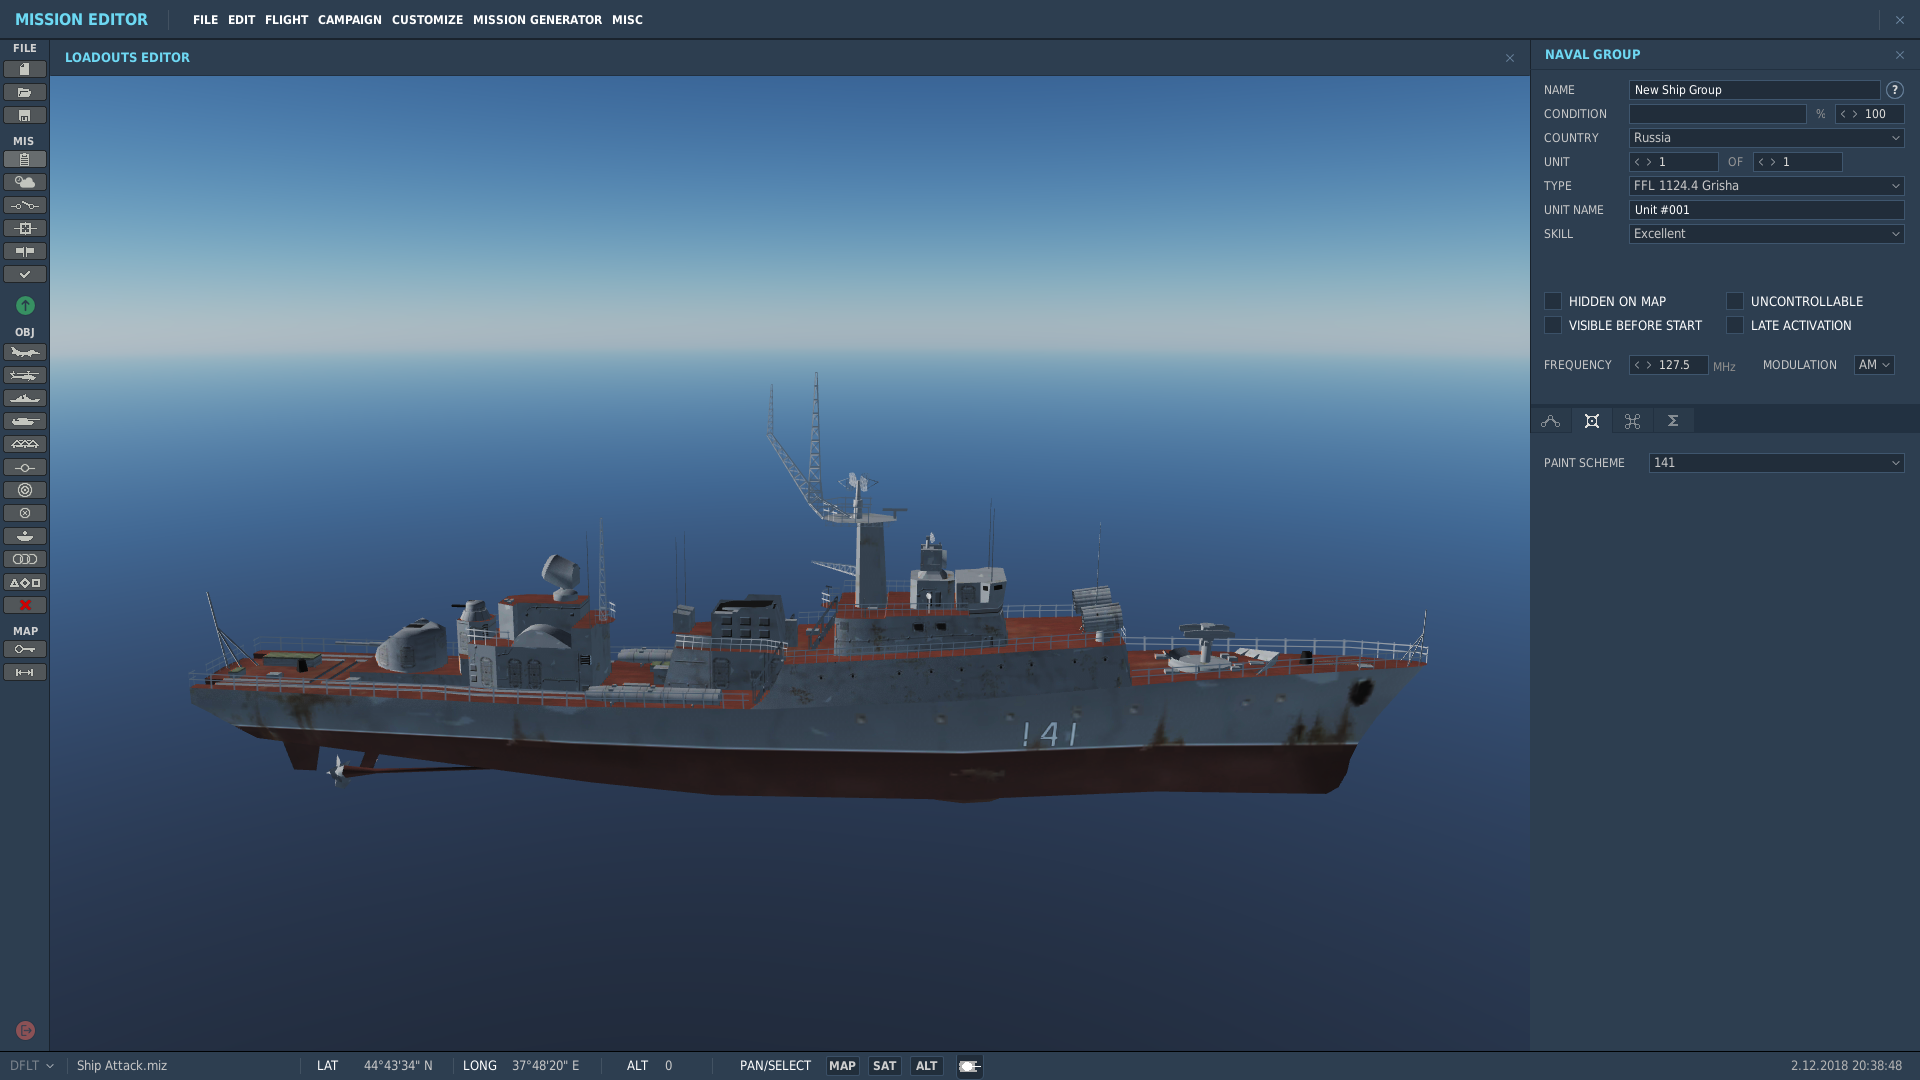Select the helicopter group tool

[x=25, y=375]
